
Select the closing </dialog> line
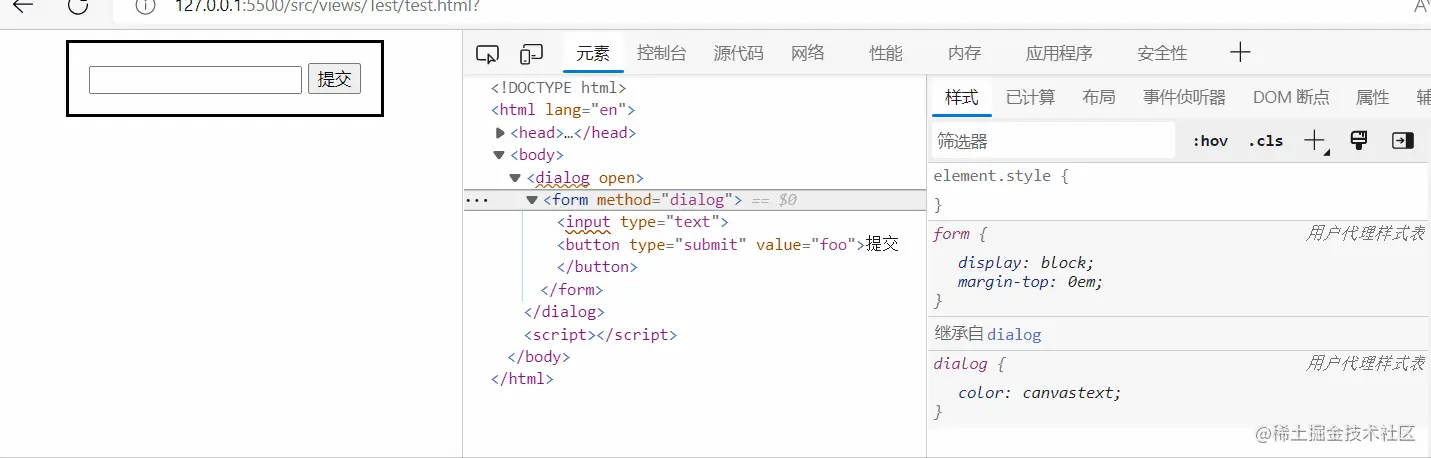coord(564,312)
